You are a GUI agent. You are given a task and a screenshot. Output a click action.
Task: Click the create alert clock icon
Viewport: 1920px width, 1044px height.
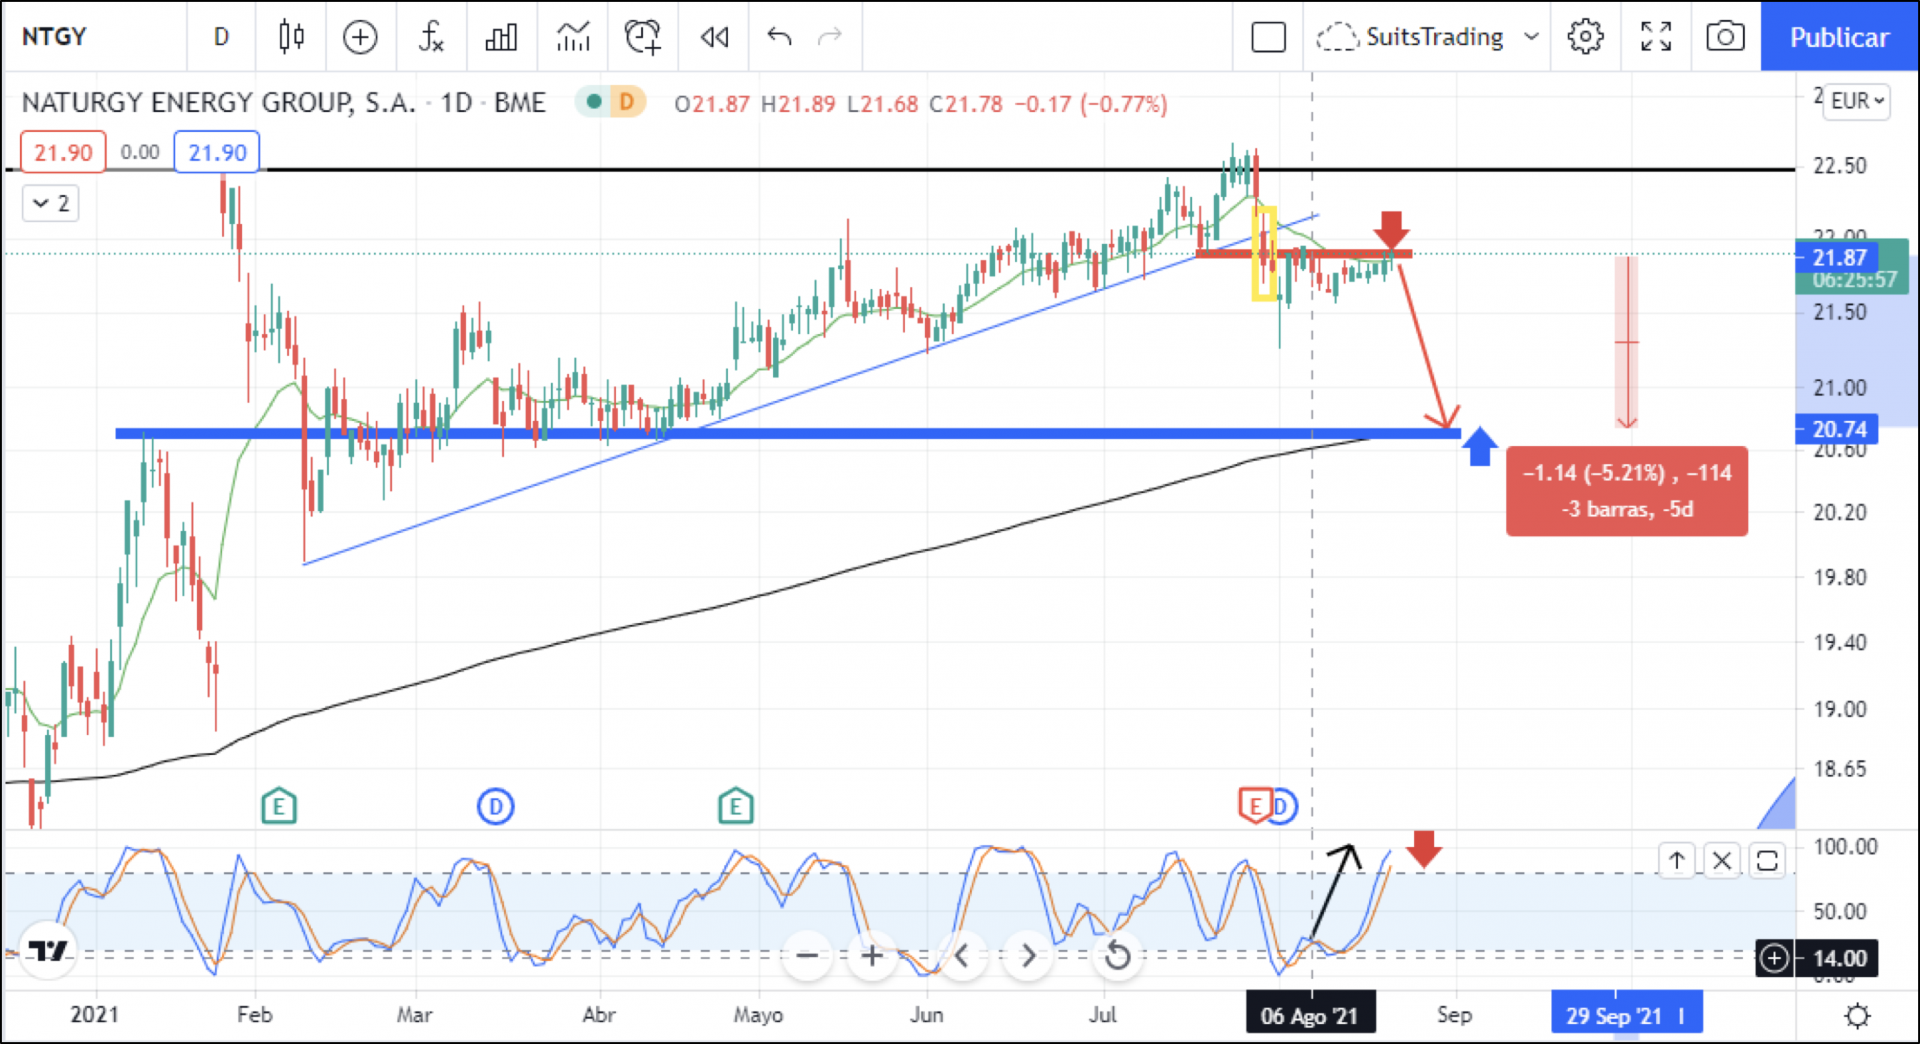point(642,37)
